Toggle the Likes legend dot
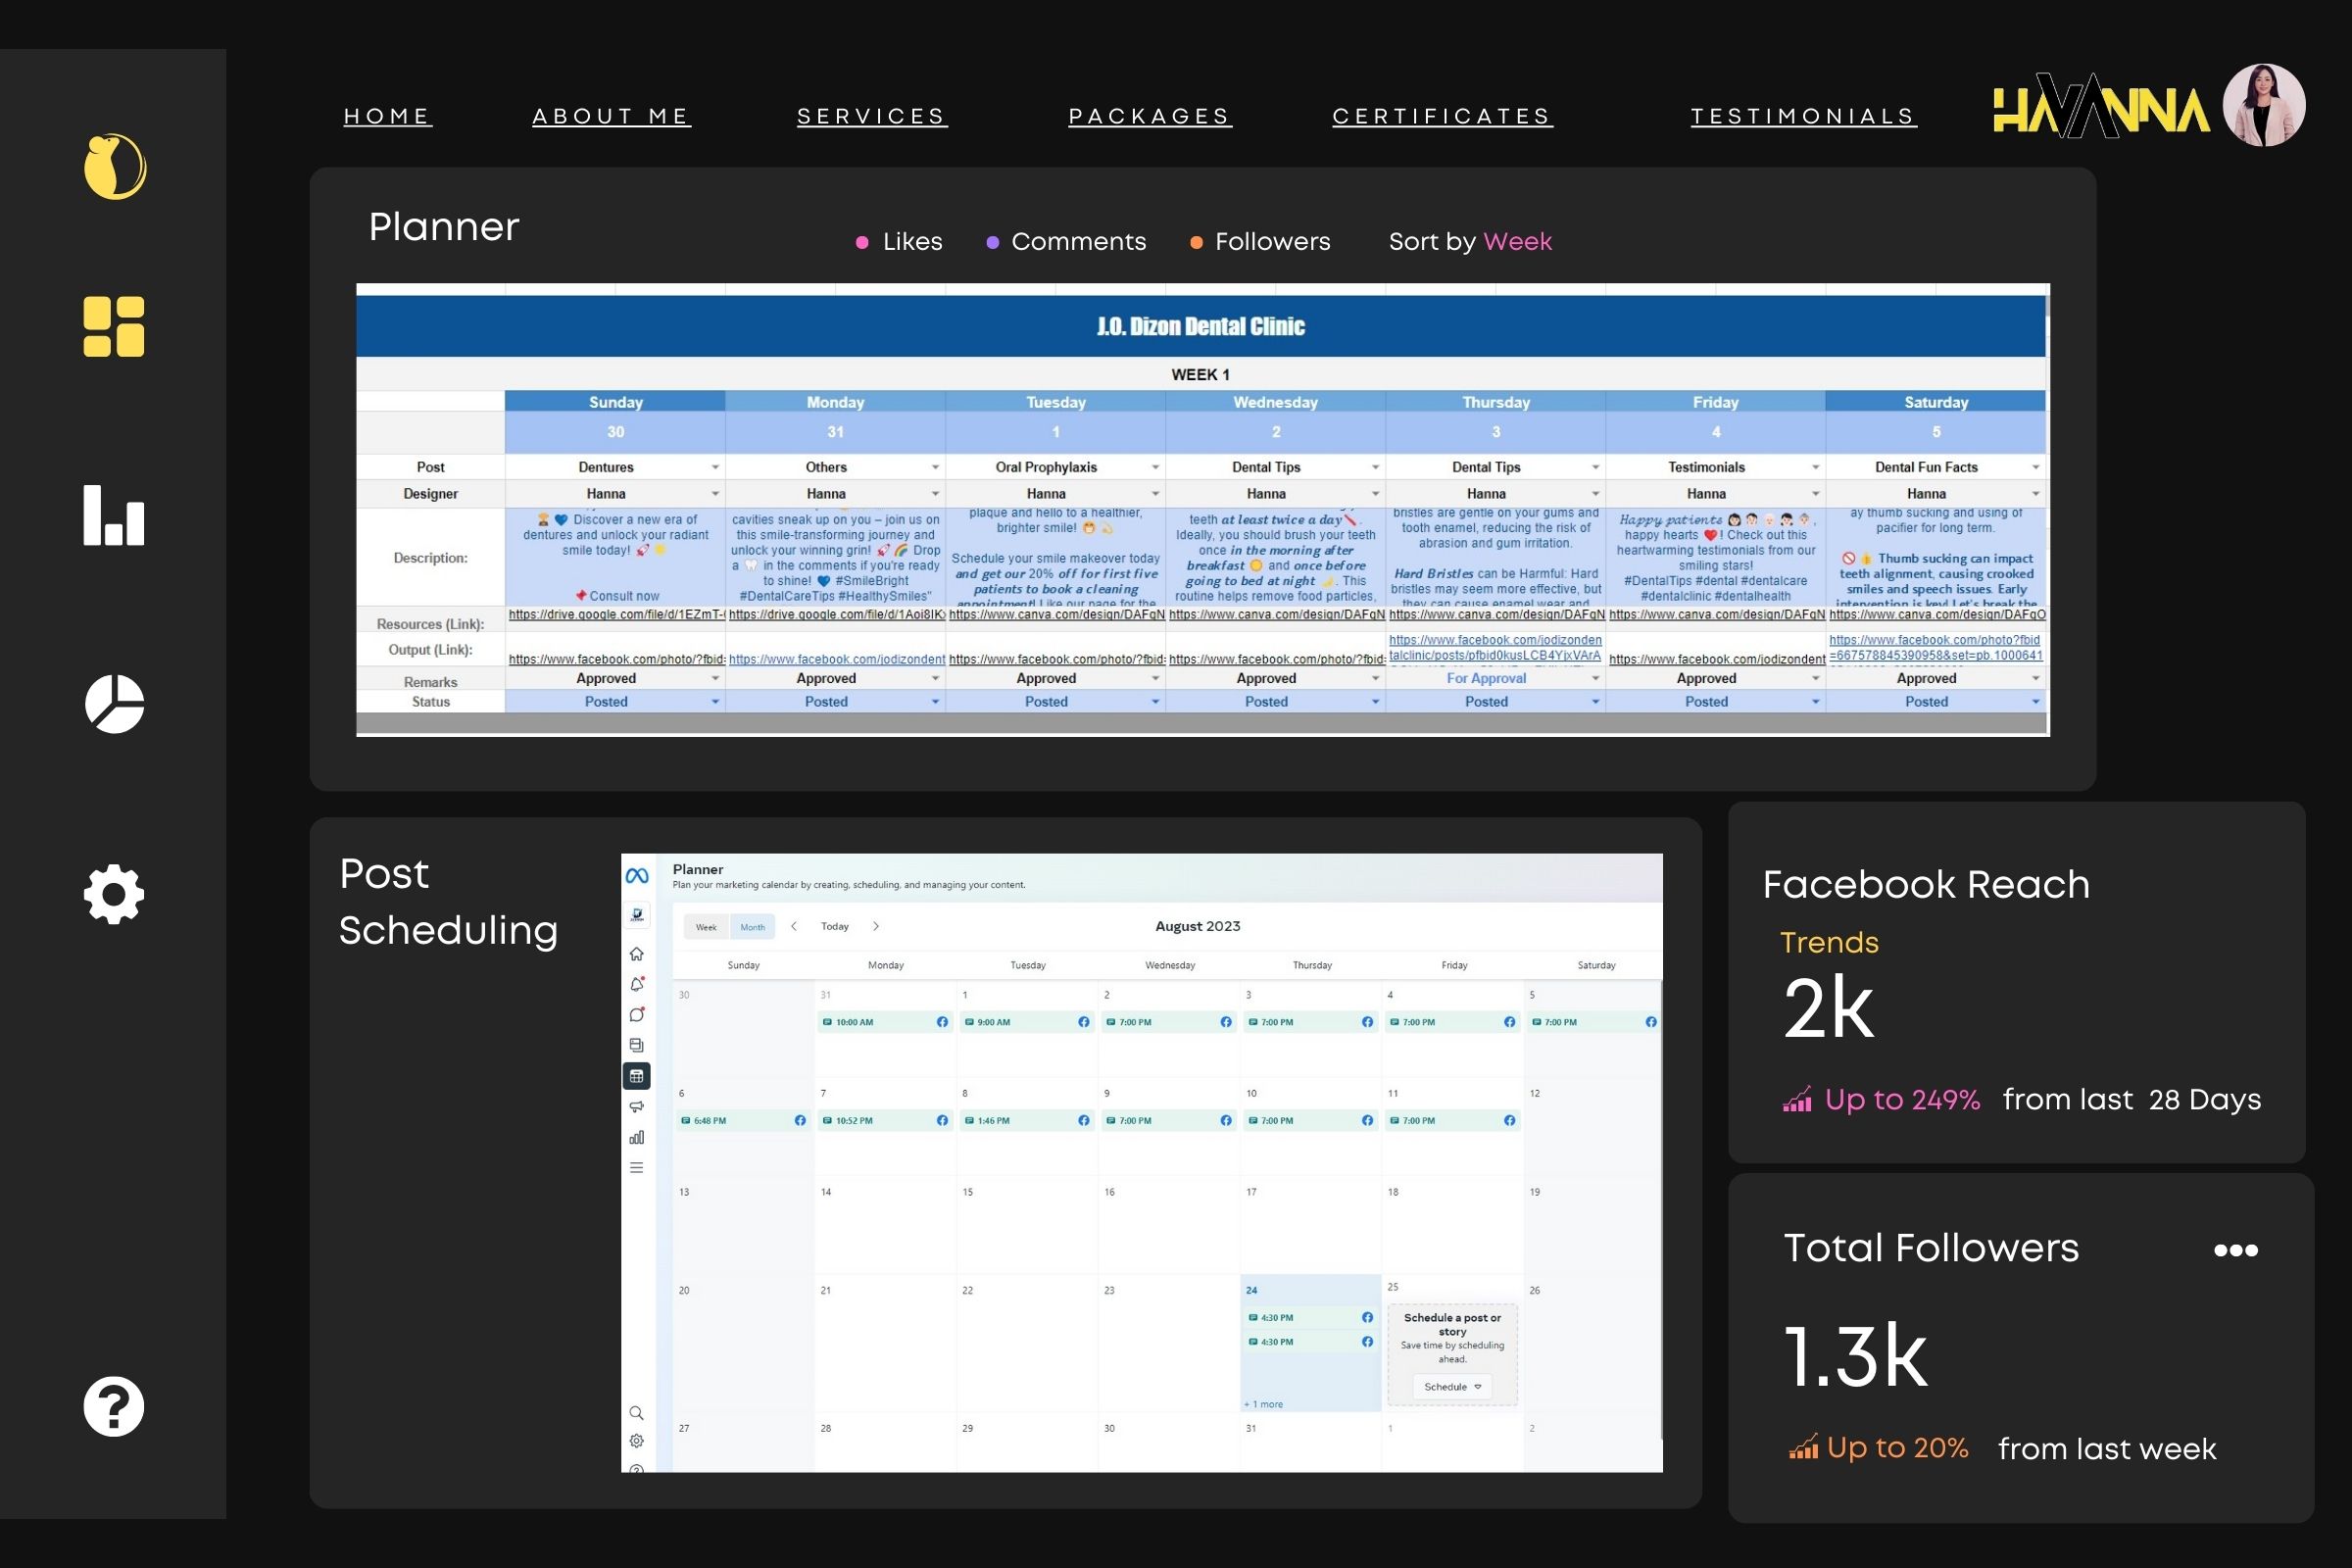The image size is (2352, 1568). (x=862, y=242)
